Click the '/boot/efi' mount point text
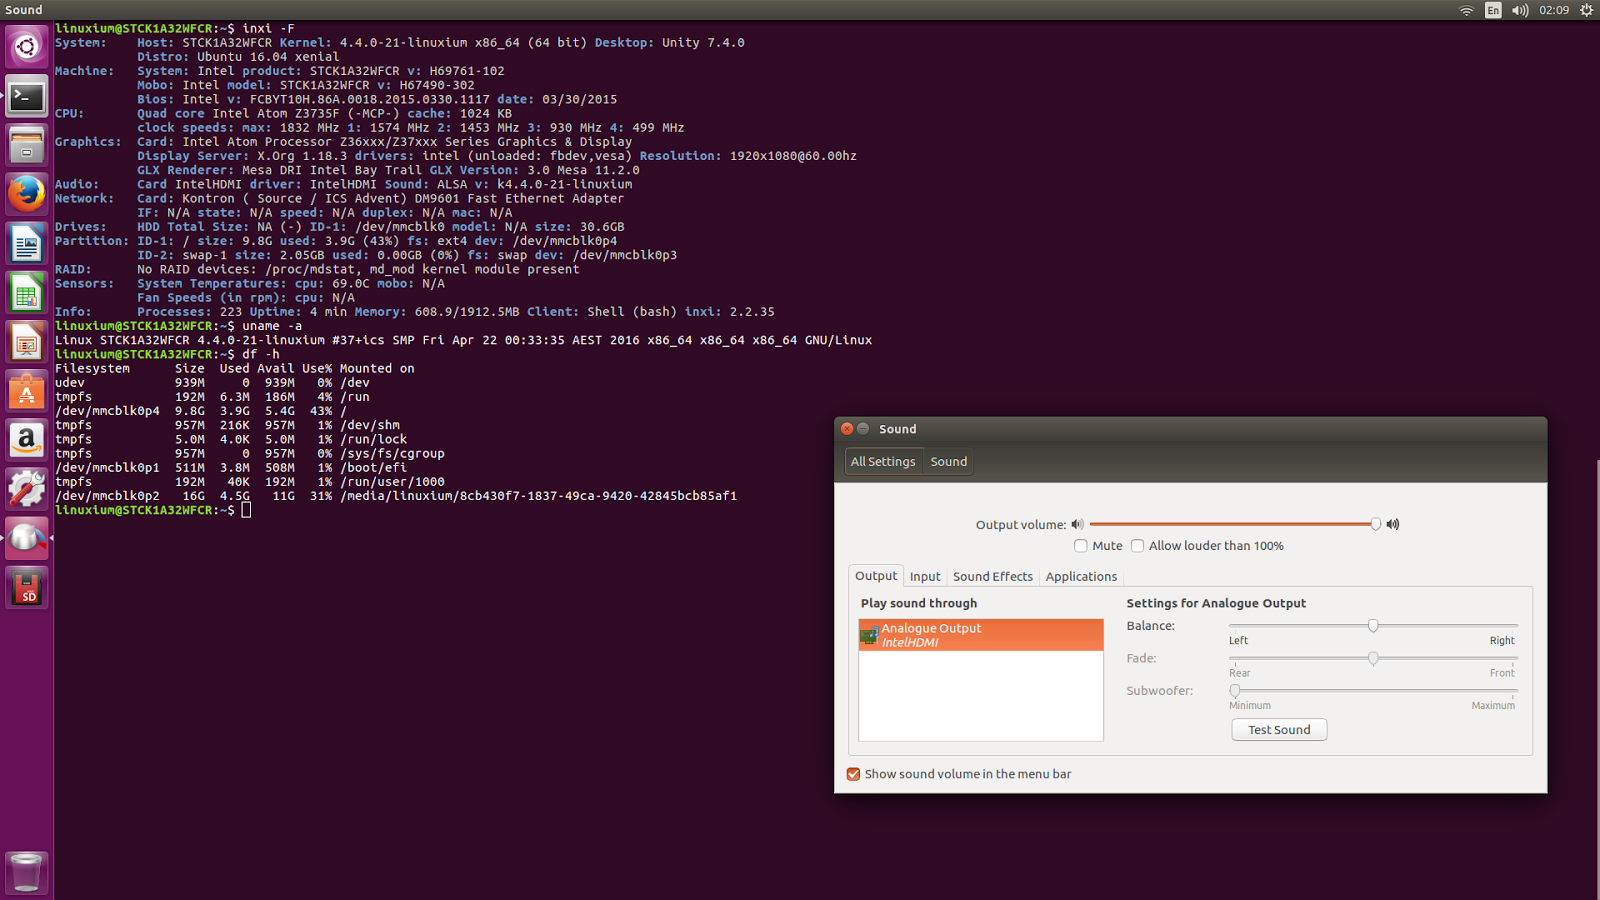The width and height of the screenshot is (1600, 900). point(373,467)
